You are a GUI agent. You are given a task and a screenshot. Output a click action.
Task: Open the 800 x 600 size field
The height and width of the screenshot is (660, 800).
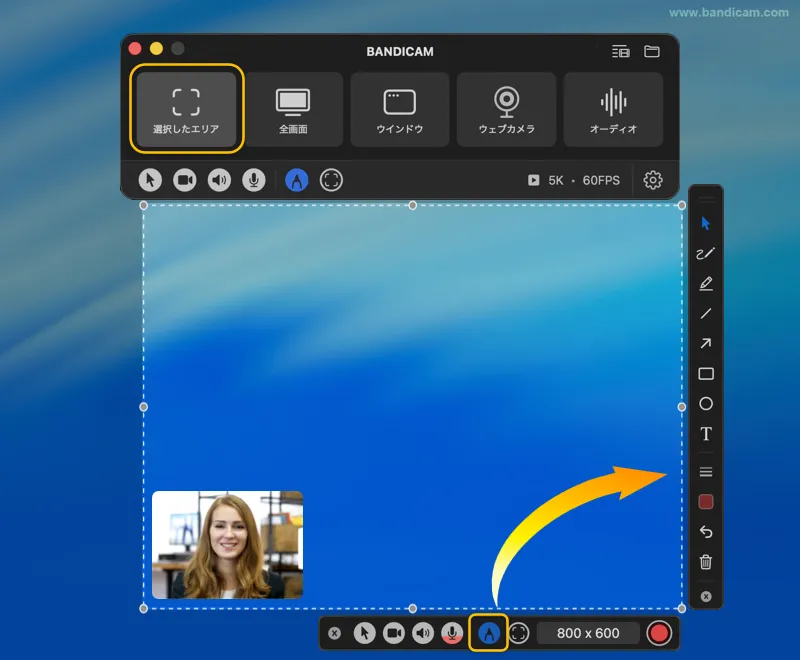[588, 633]
